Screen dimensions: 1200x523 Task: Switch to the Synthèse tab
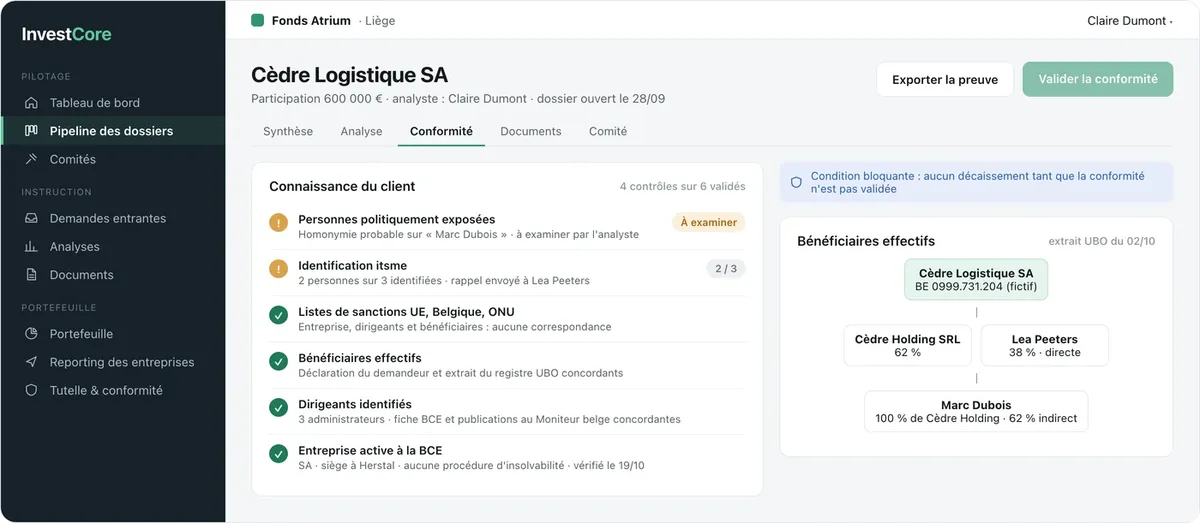pyautogui.click(x=288, y=131)
